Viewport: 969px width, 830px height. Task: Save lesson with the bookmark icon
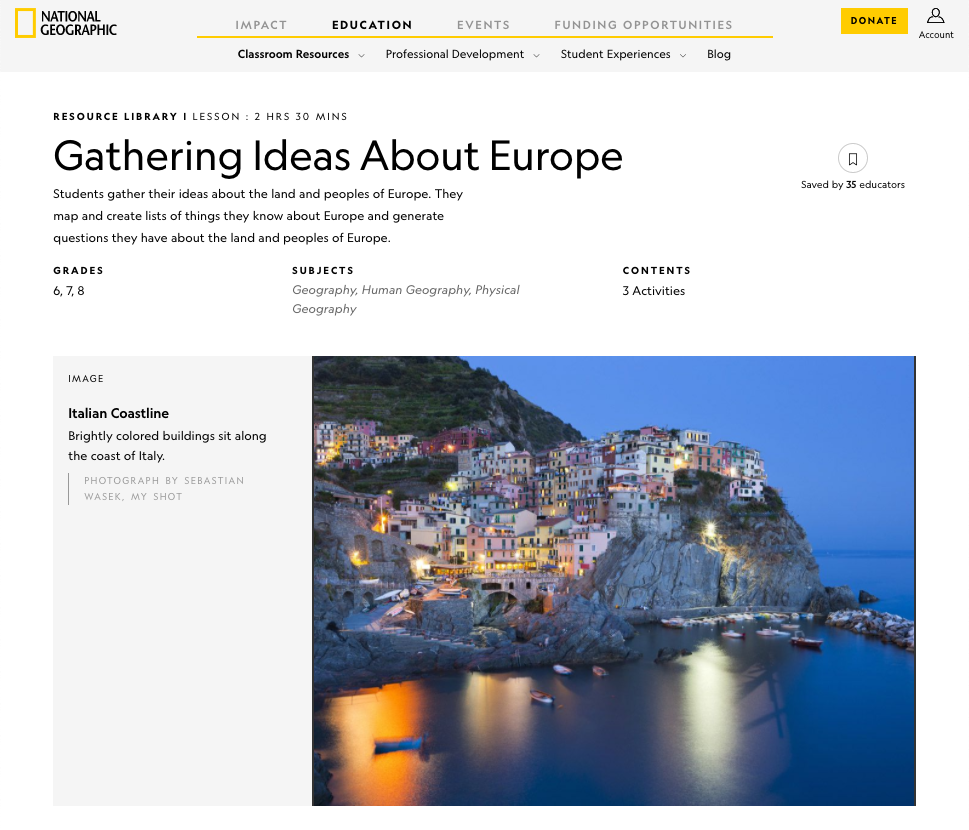(x=853, y=158)
